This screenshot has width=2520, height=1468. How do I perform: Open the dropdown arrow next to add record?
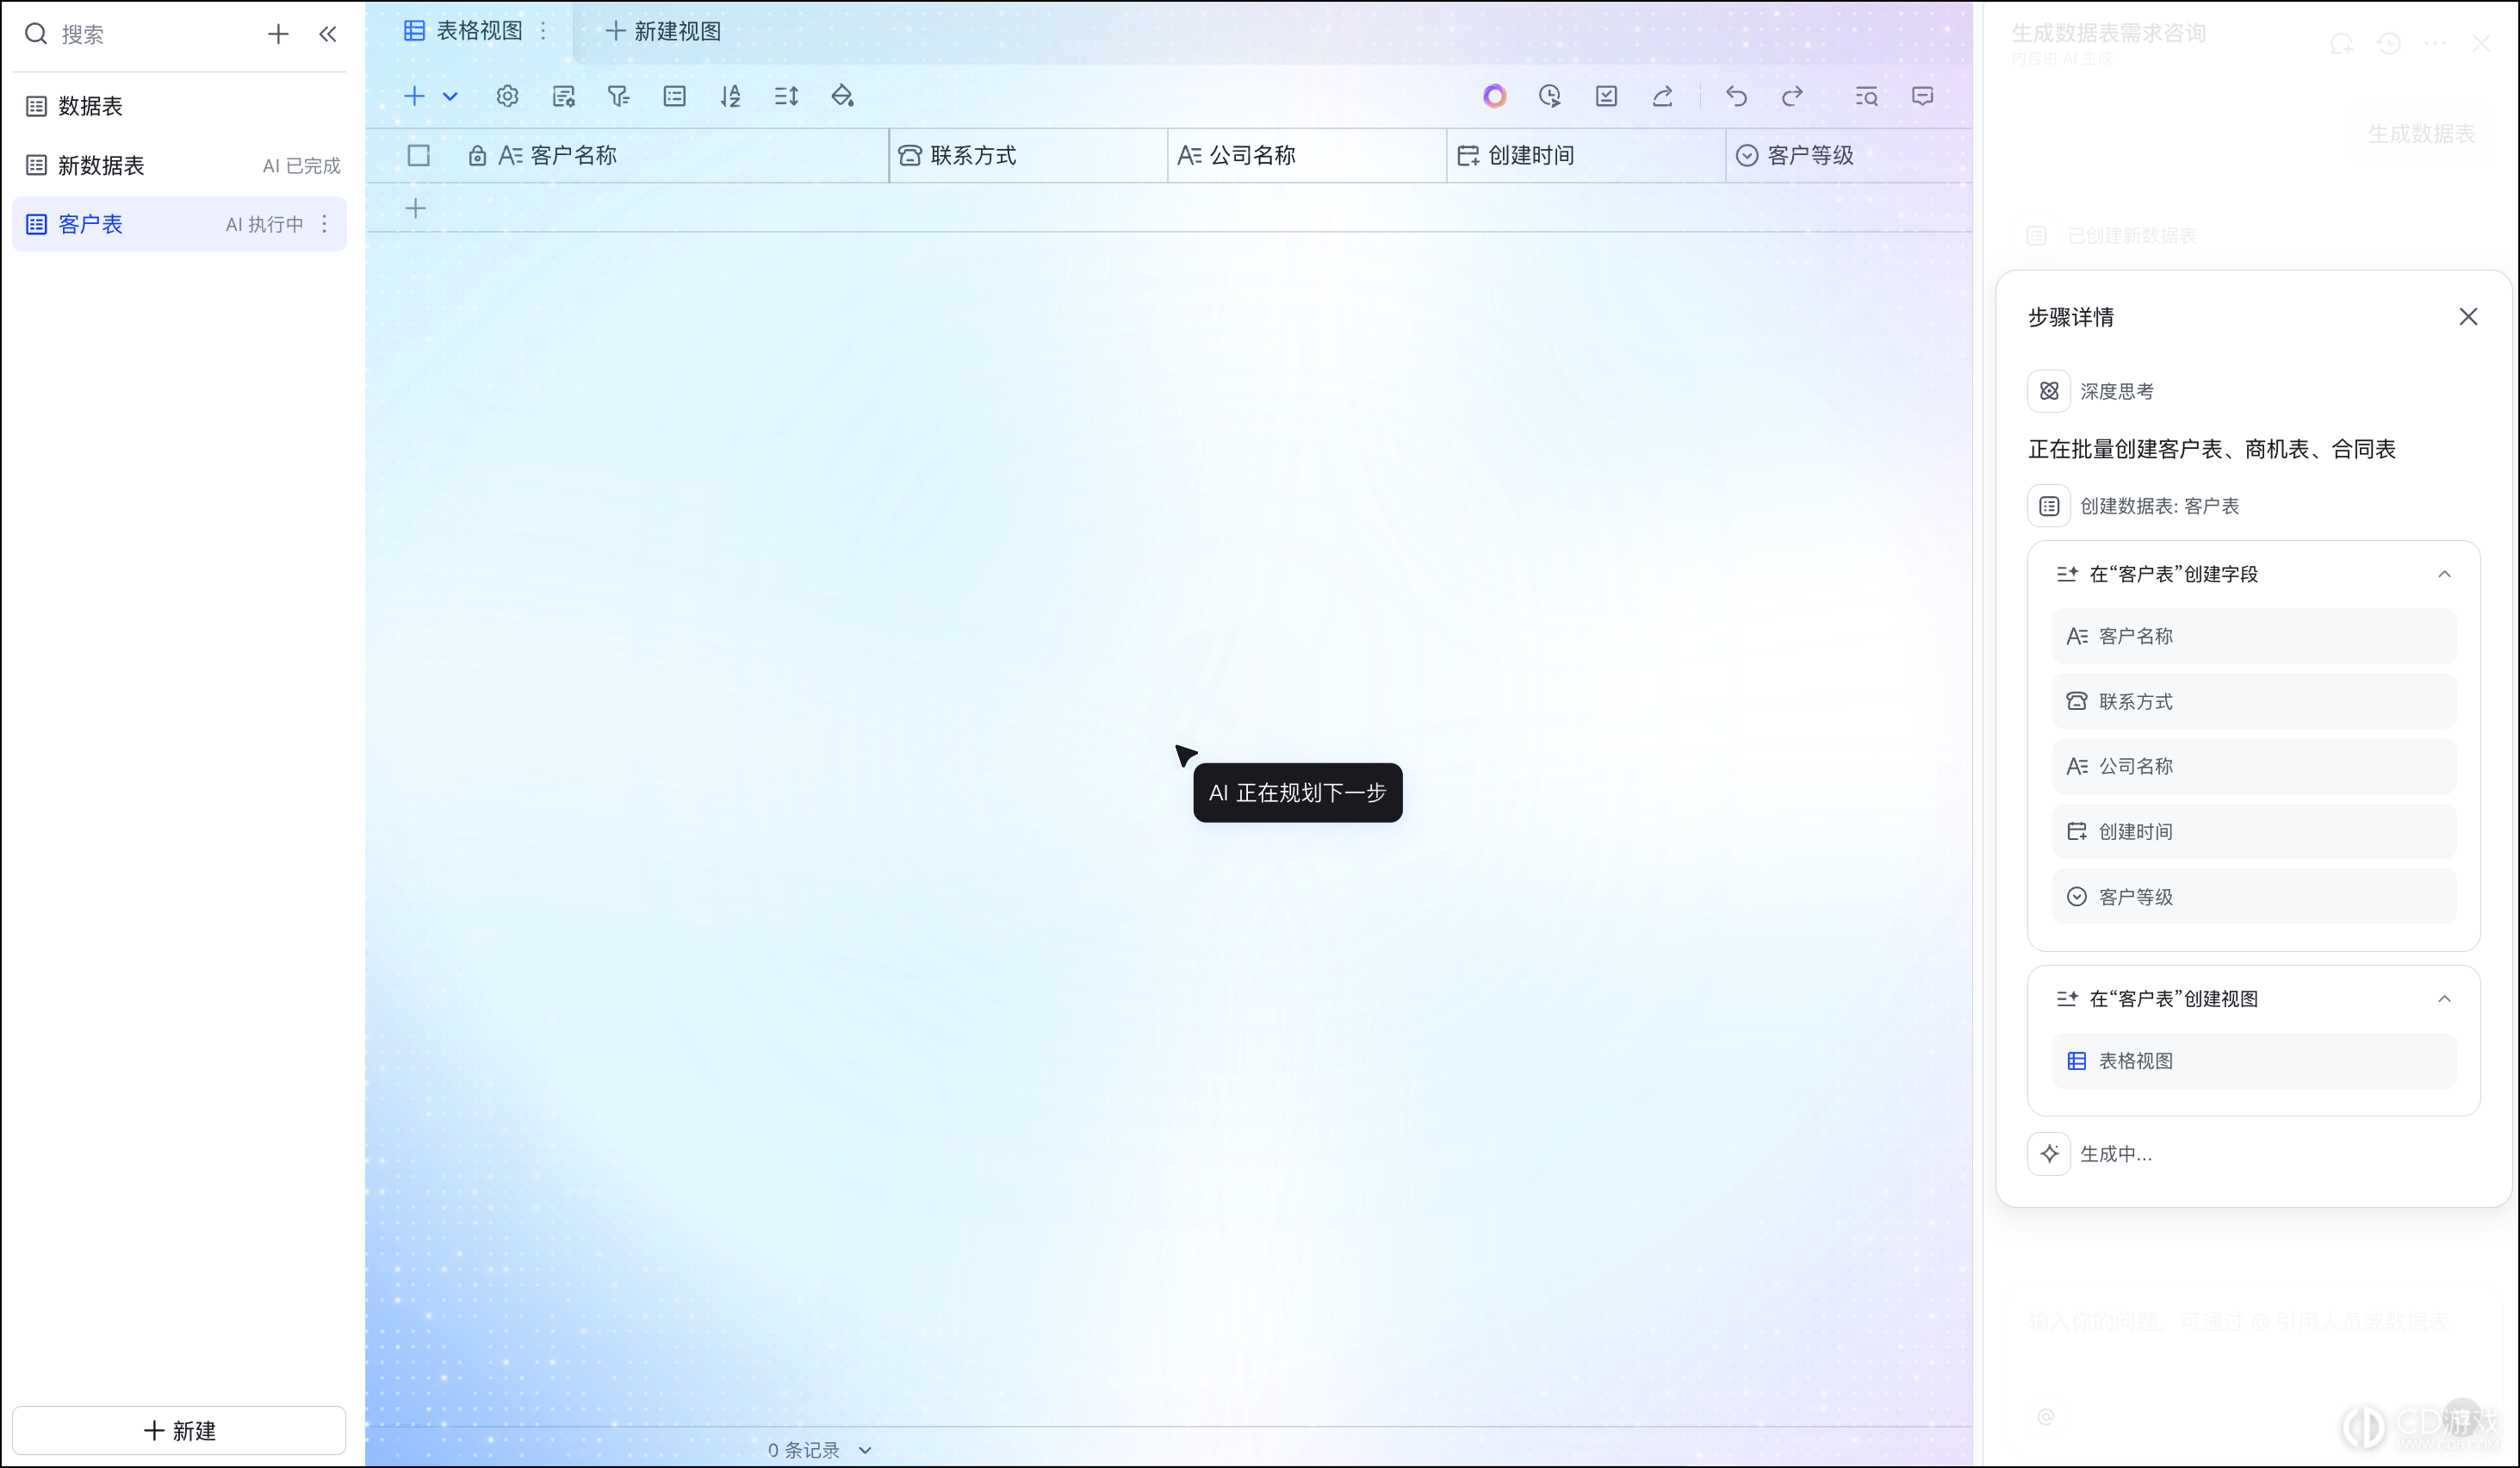pyautogui.click(x=450, y=97)
